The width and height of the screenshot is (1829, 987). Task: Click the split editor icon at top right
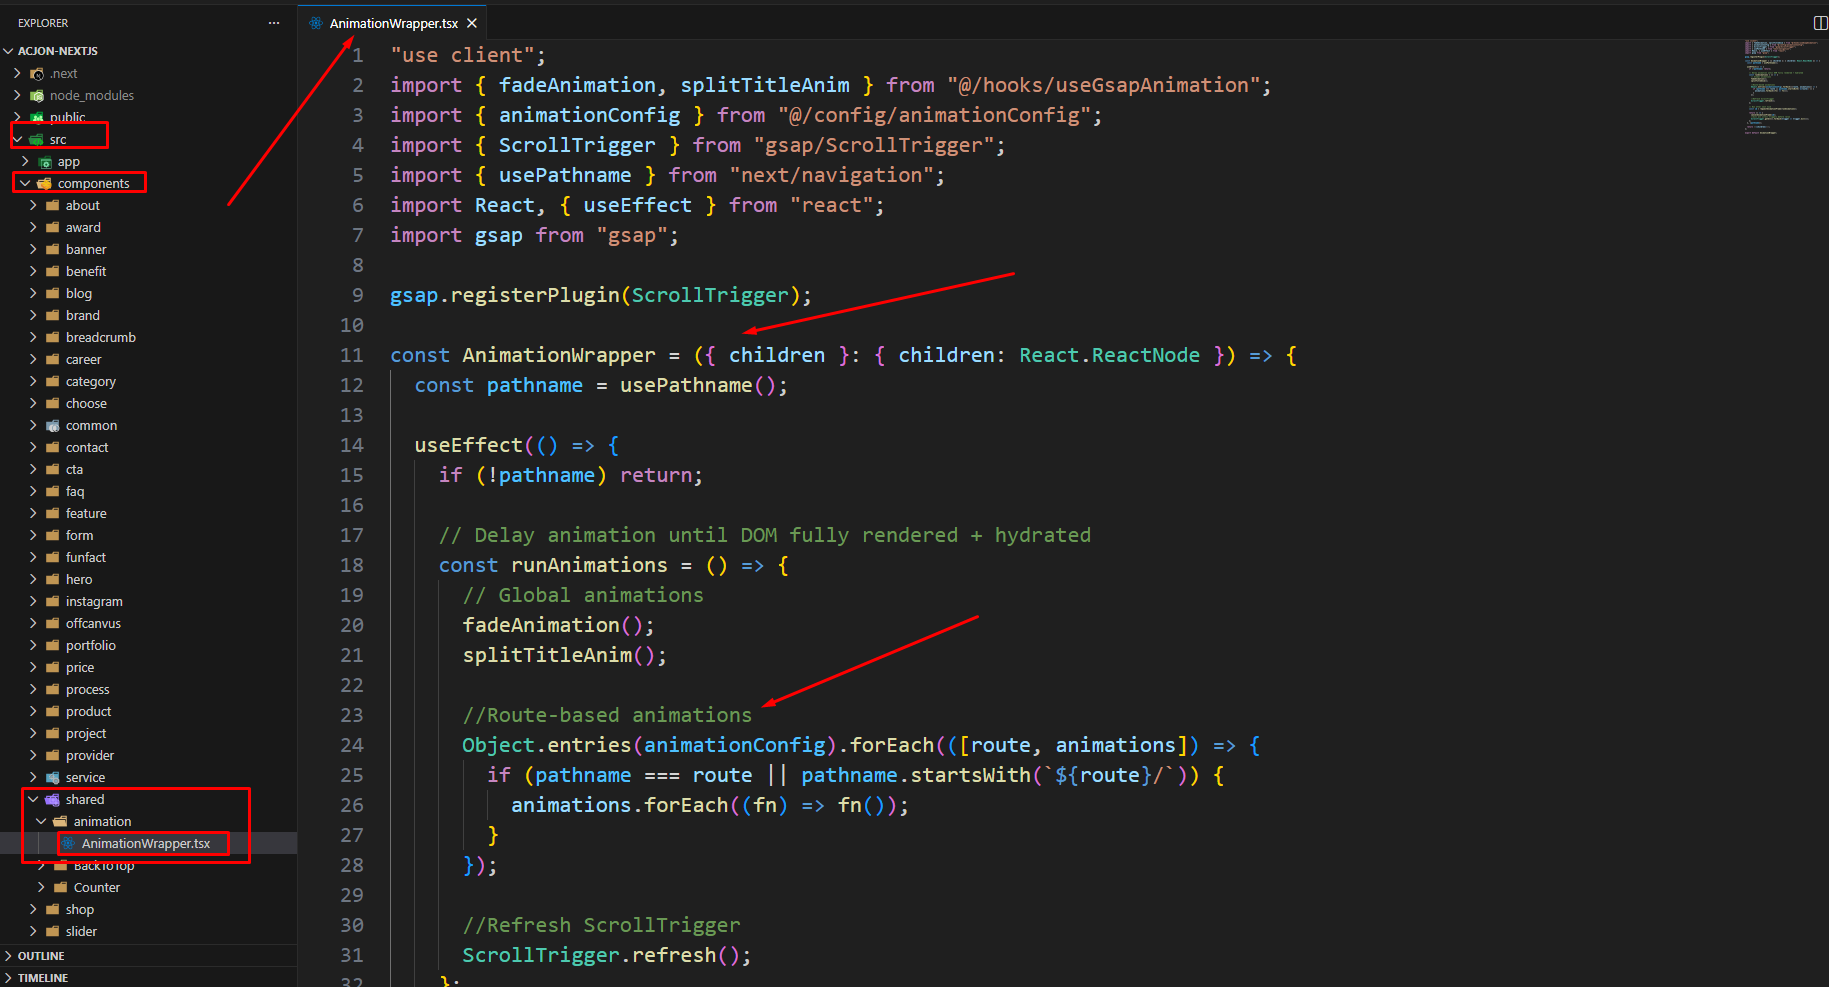click(x=1820, y=23)
